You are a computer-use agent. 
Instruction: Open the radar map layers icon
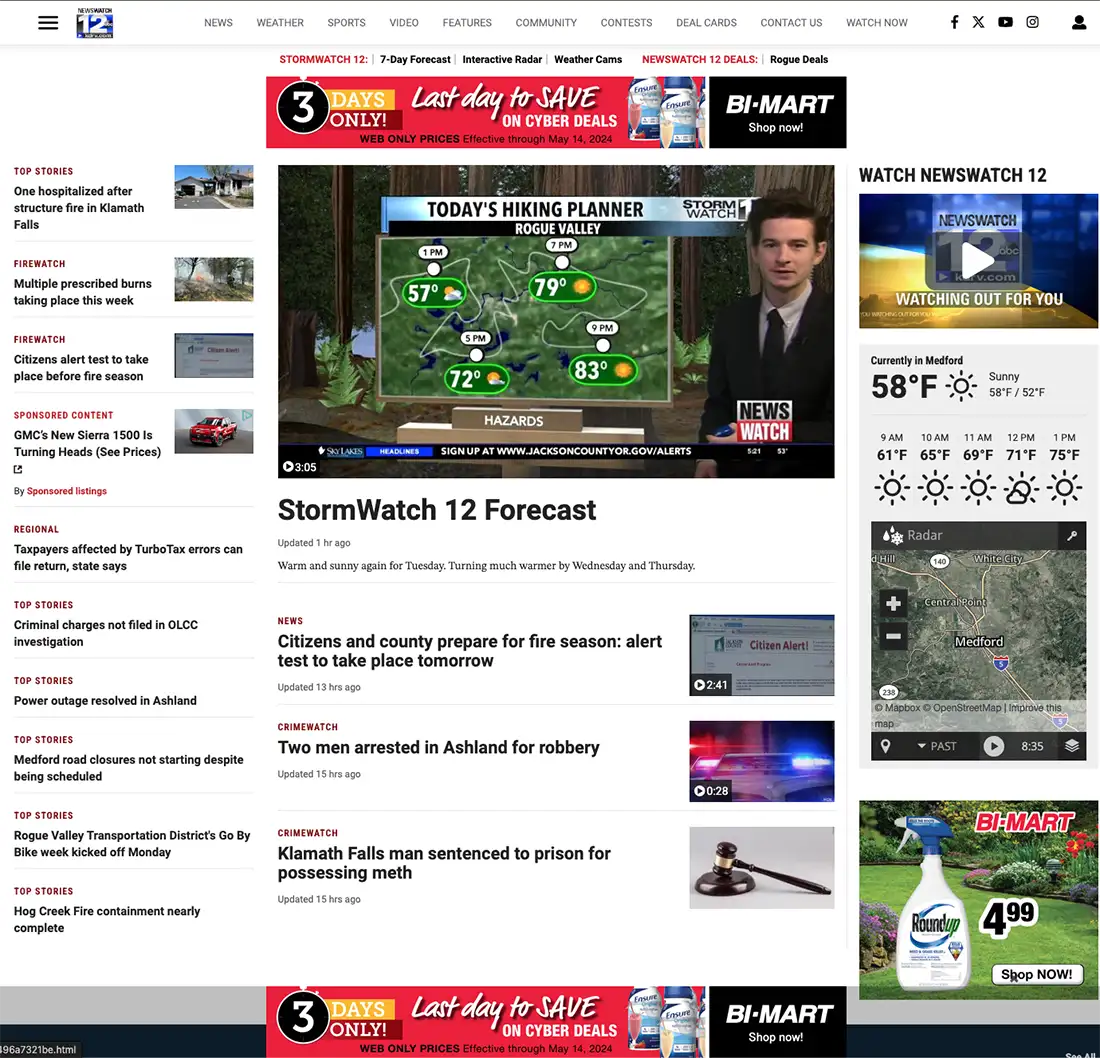pos(1072,746)
